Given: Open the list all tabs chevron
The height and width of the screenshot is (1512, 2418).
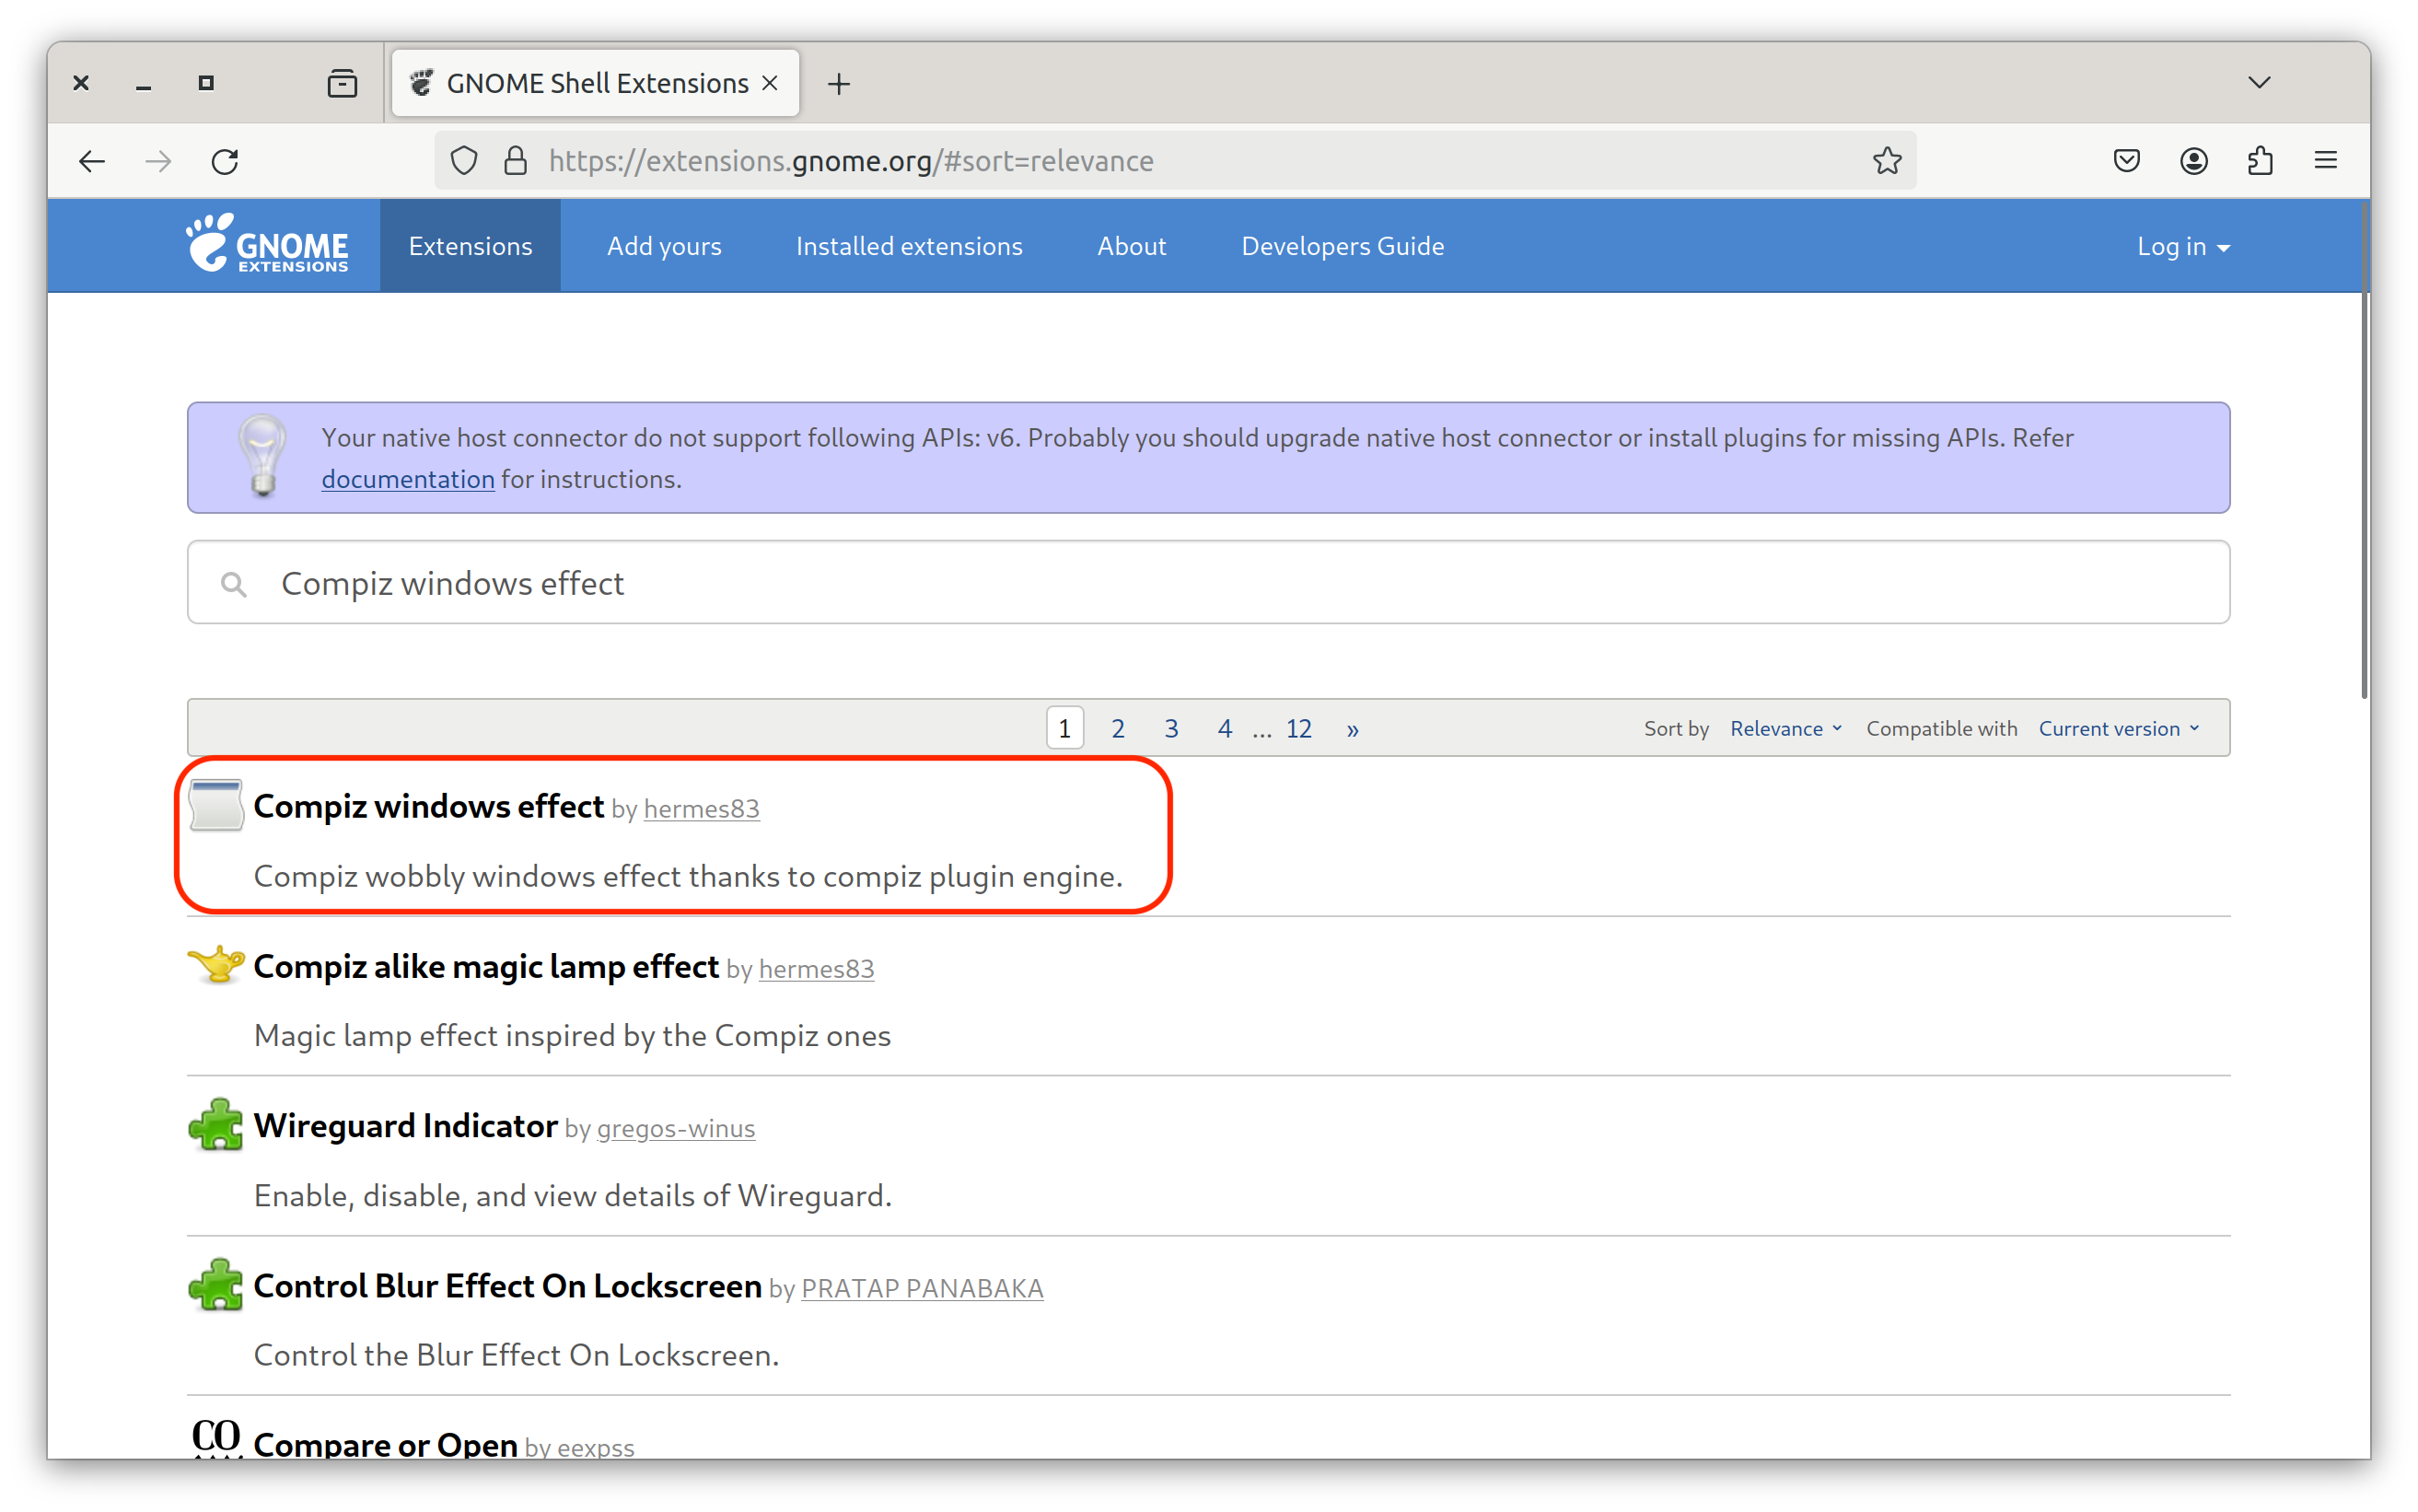Looking at the screenshot, I should [2259, 83].
